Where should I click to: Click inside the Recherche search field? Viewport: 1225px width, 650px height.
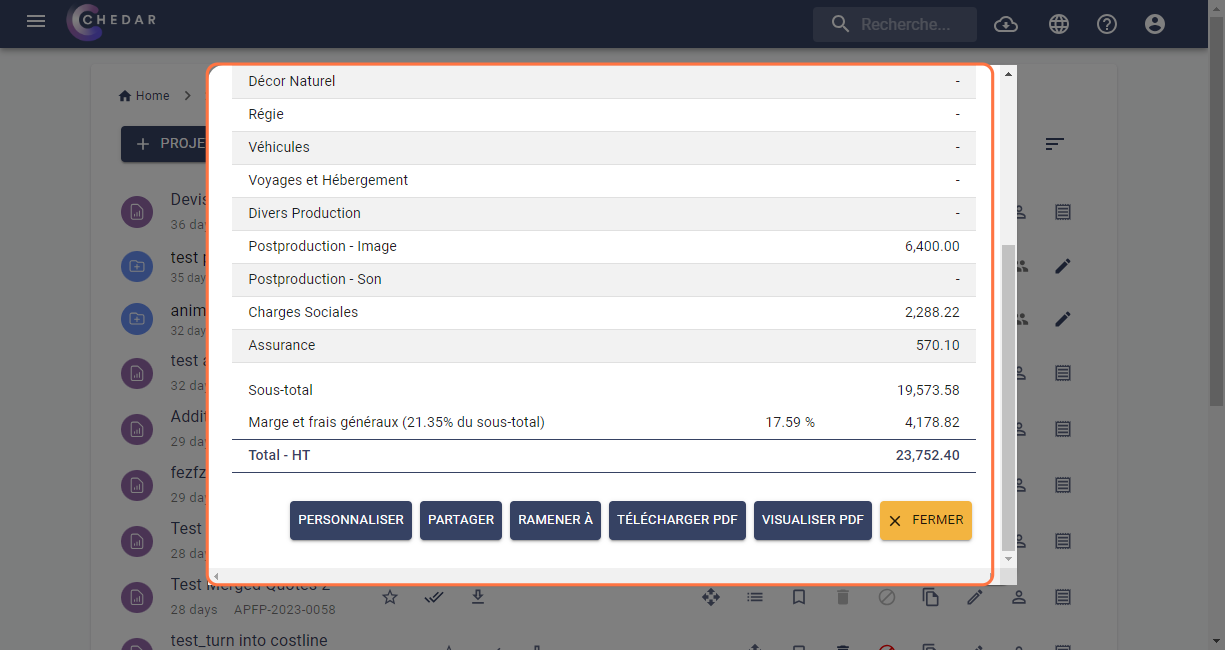pyautogui.click(x=895, y=24)
